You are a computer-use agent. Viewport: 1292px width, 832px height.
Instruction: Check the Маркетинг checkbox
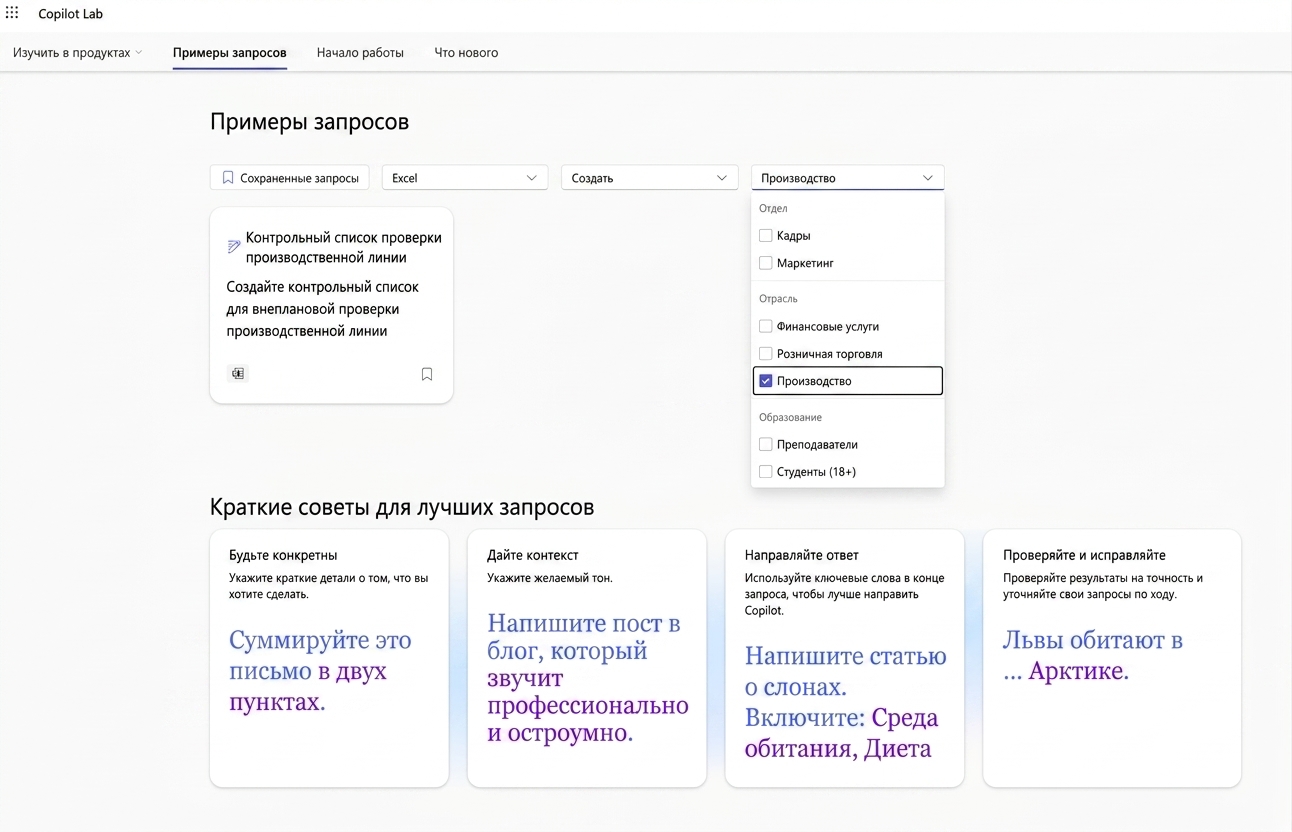click(765, 263)
